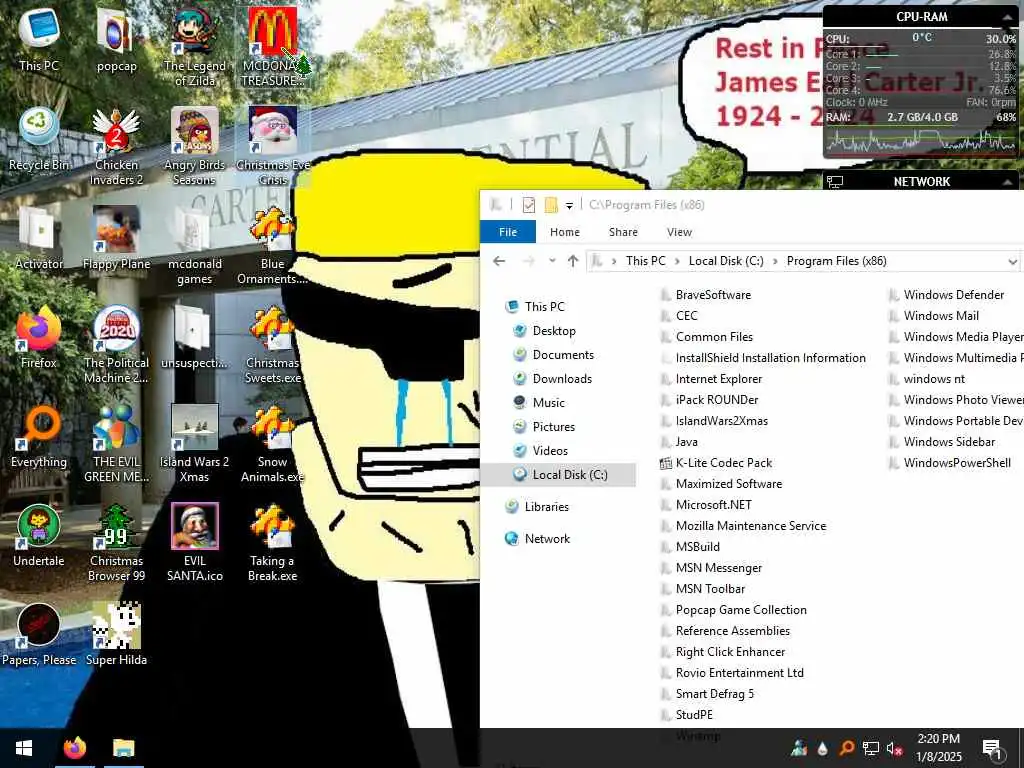Image resolution: width=1024 pixels, height=768 pixels.
Task: Go up one folder level
Action: tap(573, 261)
